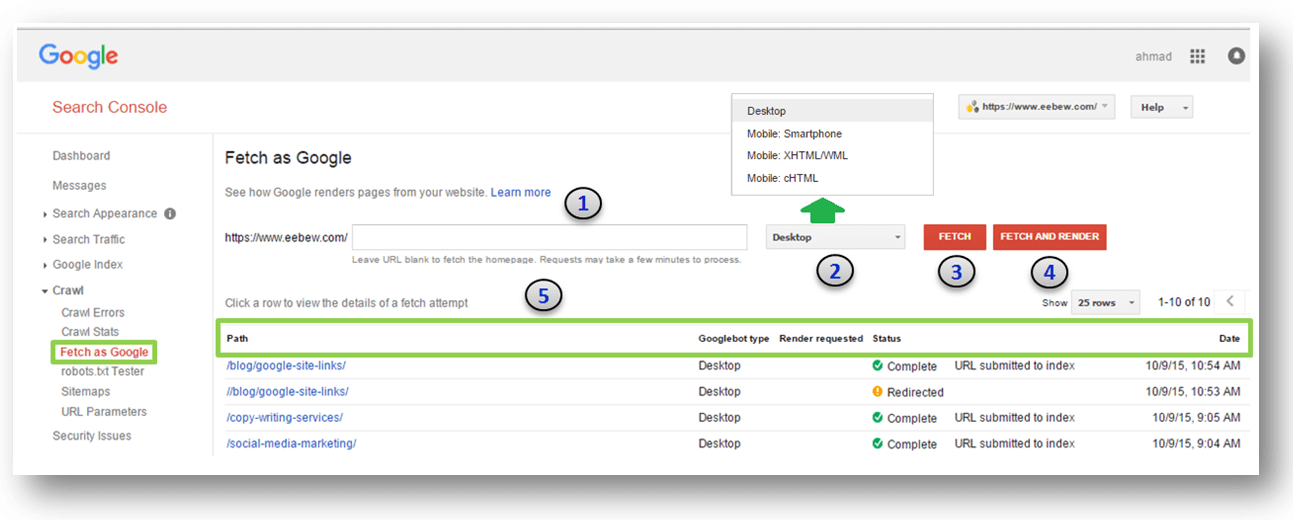Click the green Complete icon for /social-media-marketing/
This screenshot has width=1293, height=520.
coord(877,444)
